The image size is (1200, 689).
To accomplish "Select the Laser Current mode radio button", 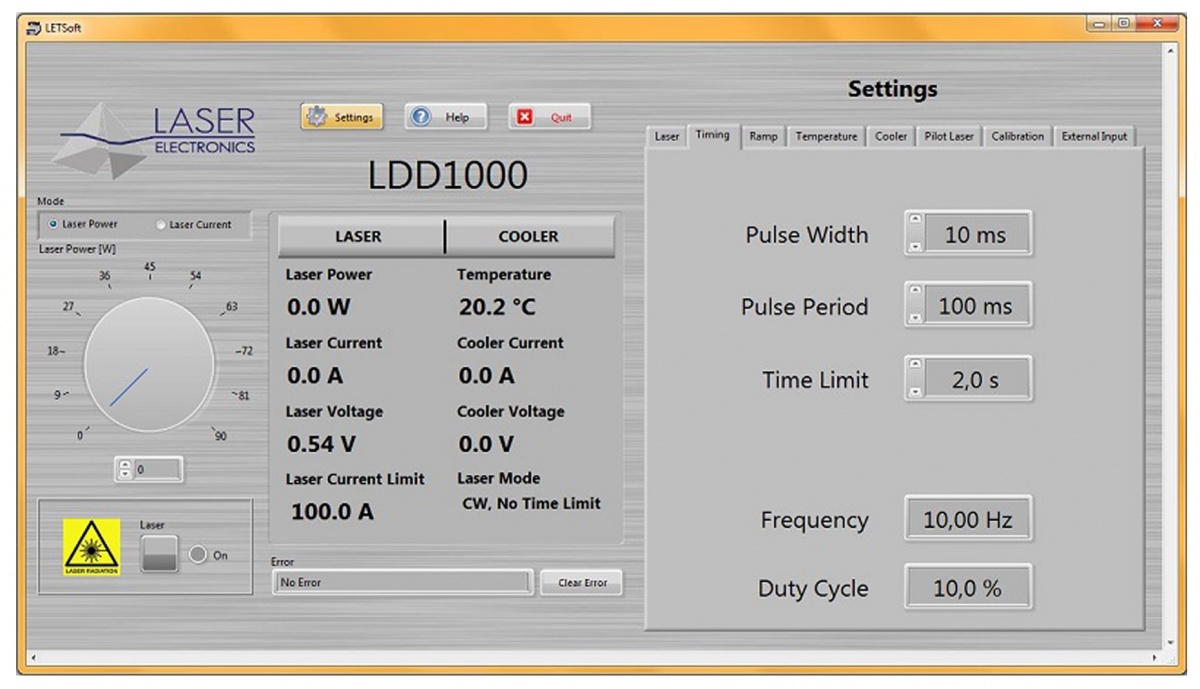I will [161, 225].
